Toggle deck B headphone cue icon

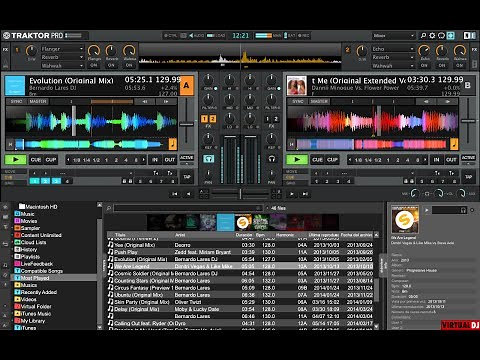(x=272, y=159)
